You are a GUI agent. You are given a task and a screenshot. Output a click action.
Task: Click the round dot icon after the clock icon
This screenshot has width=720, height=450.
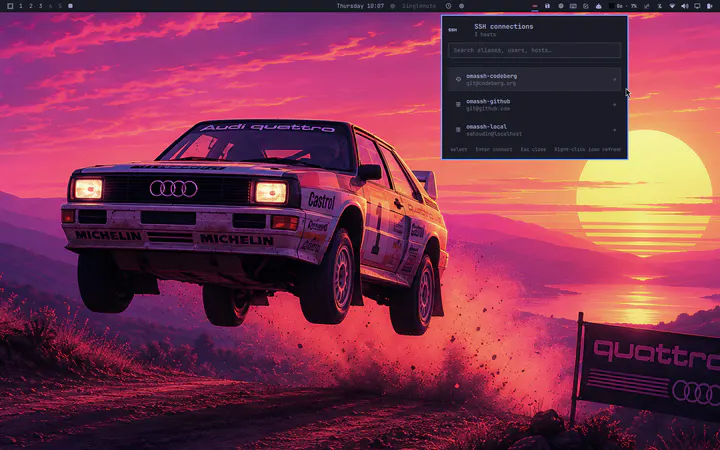coord(461,6)
